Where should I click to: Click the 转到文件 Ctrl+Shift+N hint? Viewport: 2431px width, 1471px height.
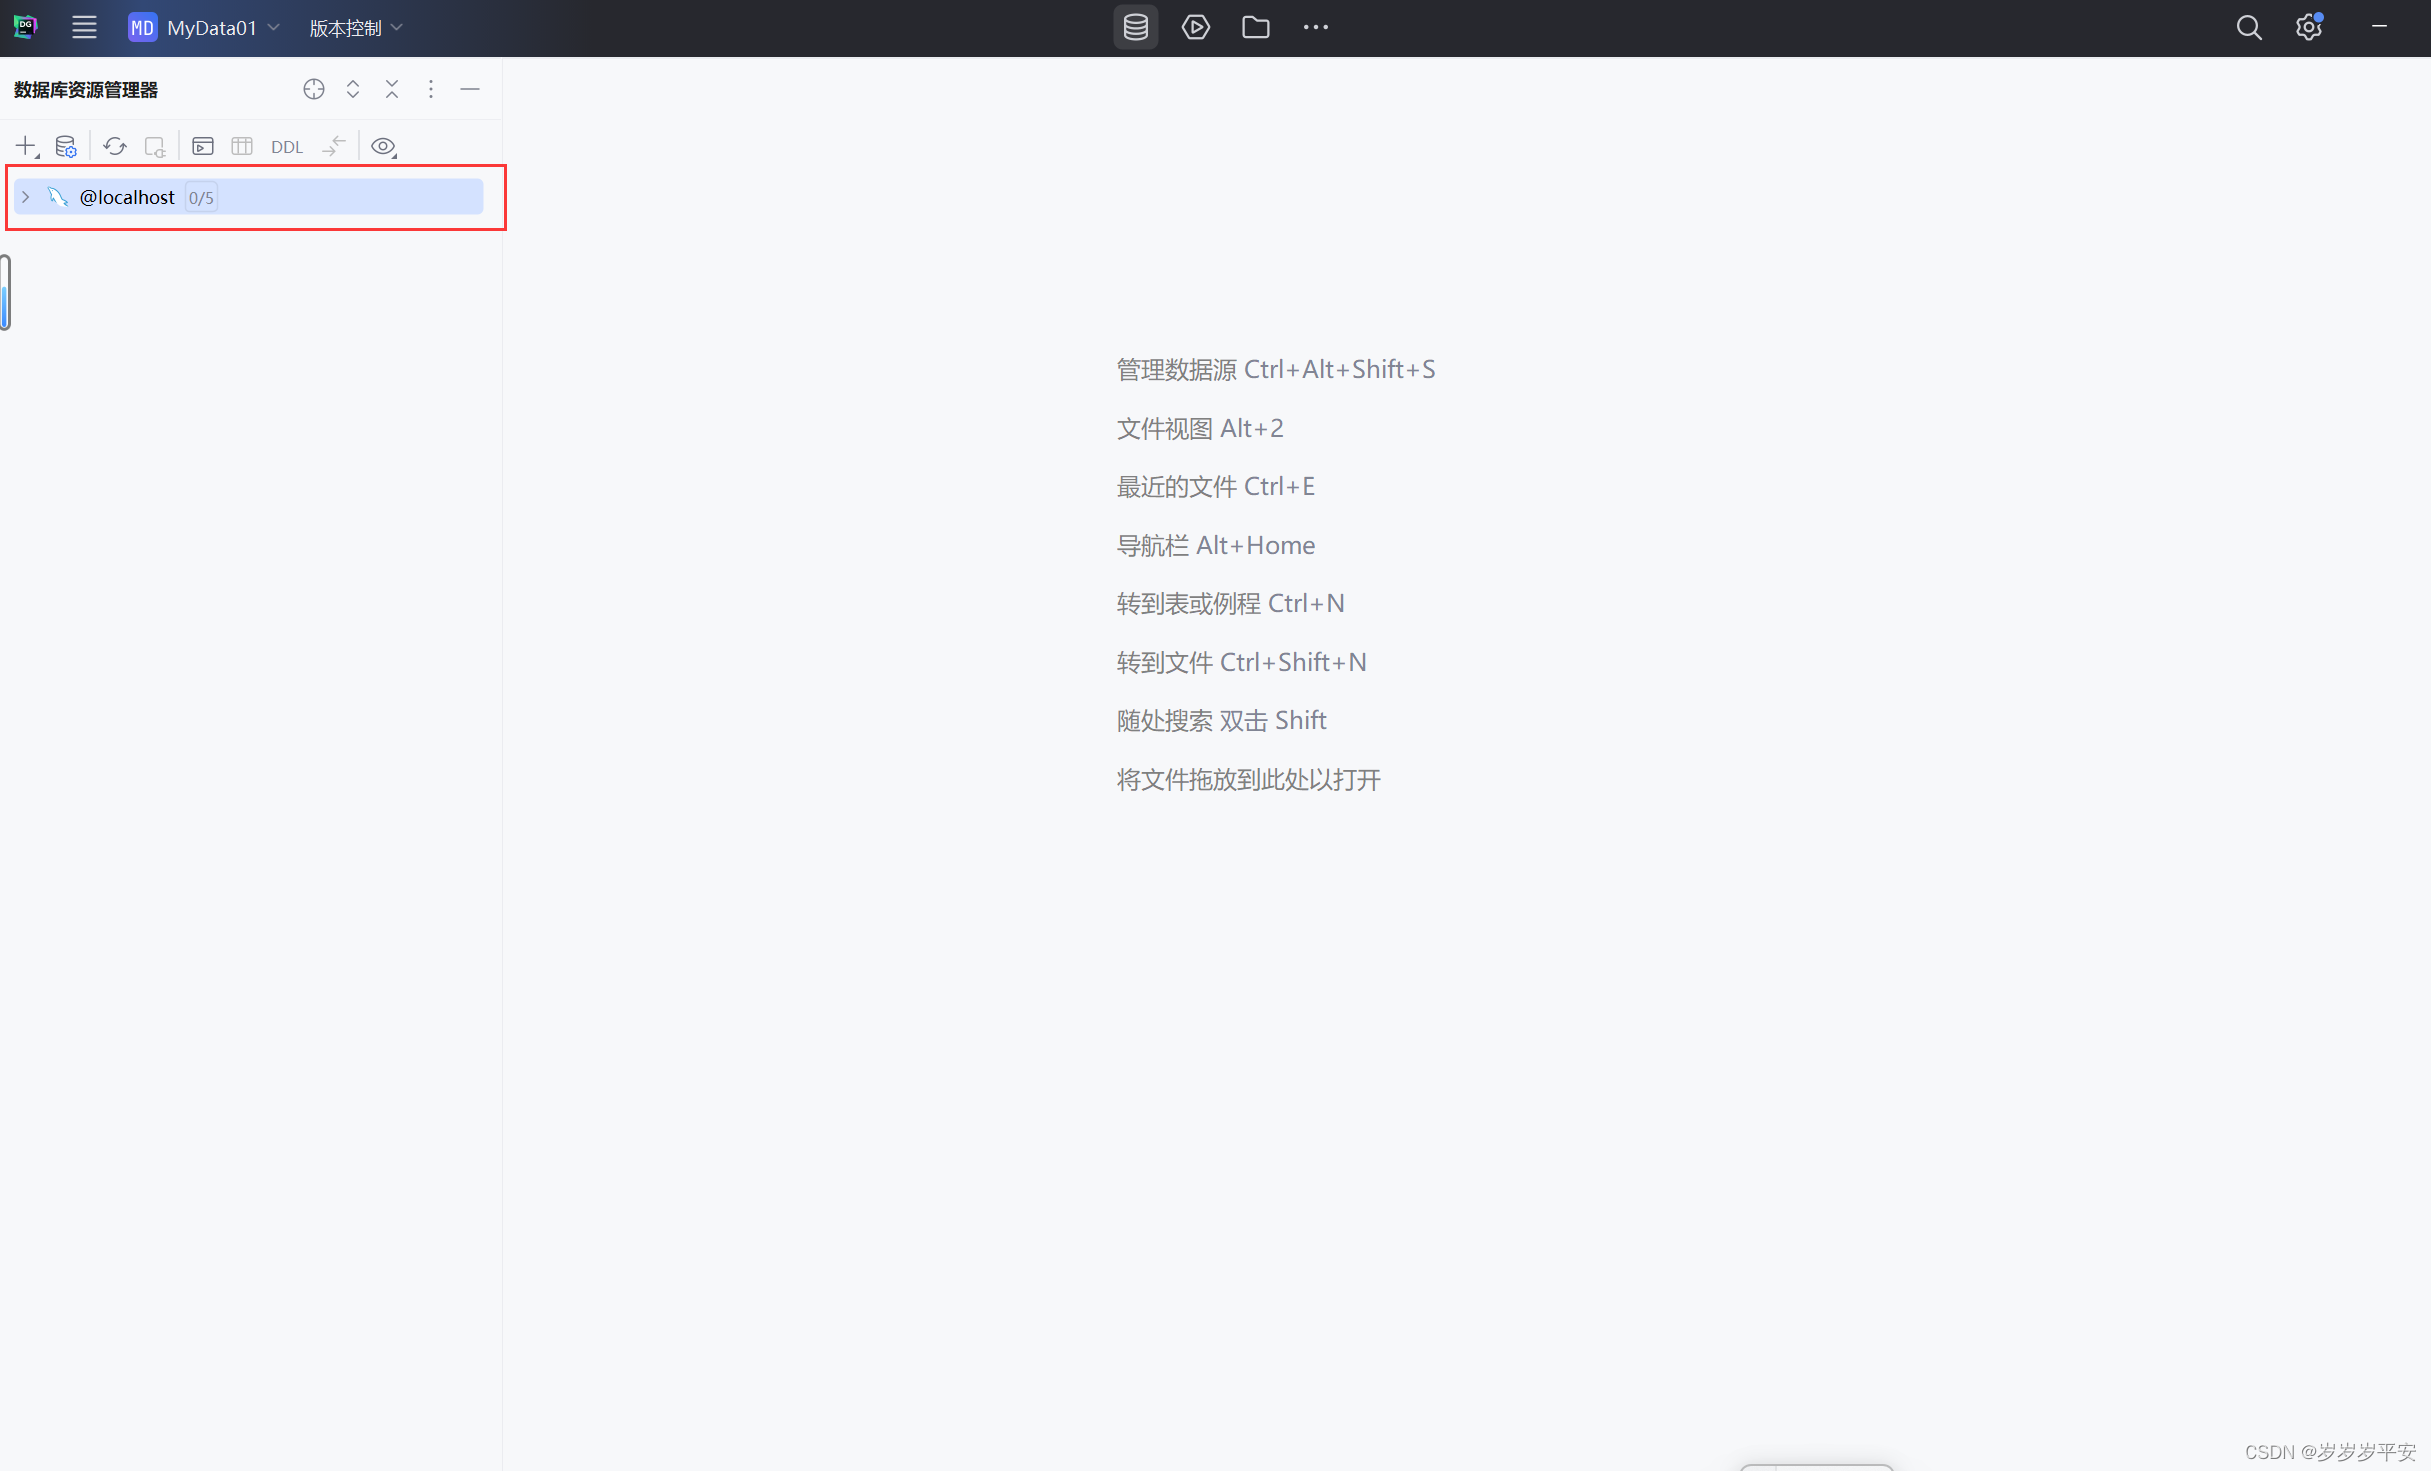coord(1242,662)
